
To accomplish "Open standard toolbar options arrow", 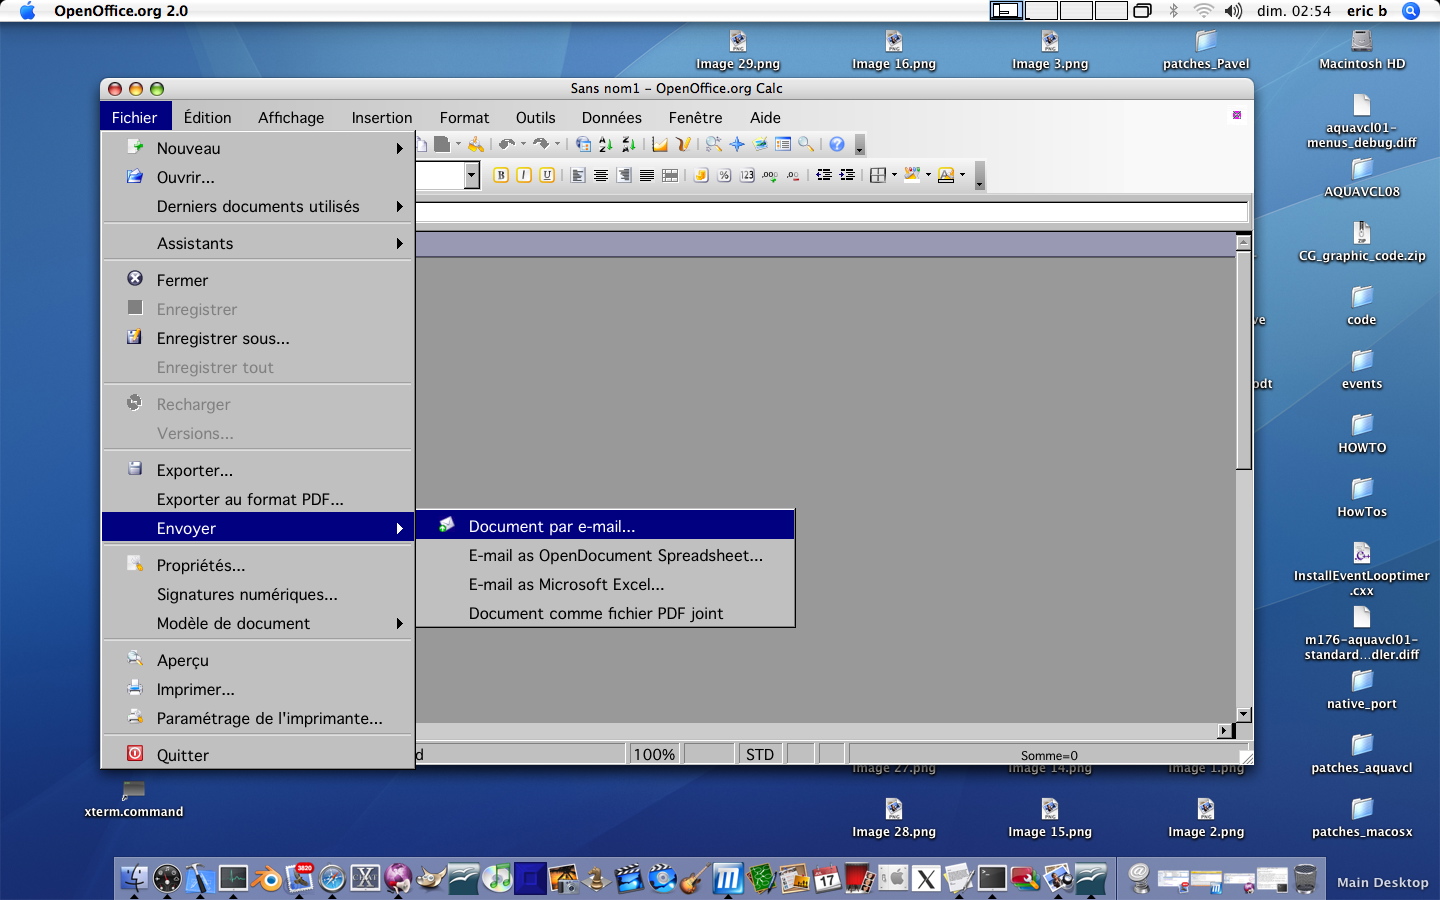I will point(859,146).
